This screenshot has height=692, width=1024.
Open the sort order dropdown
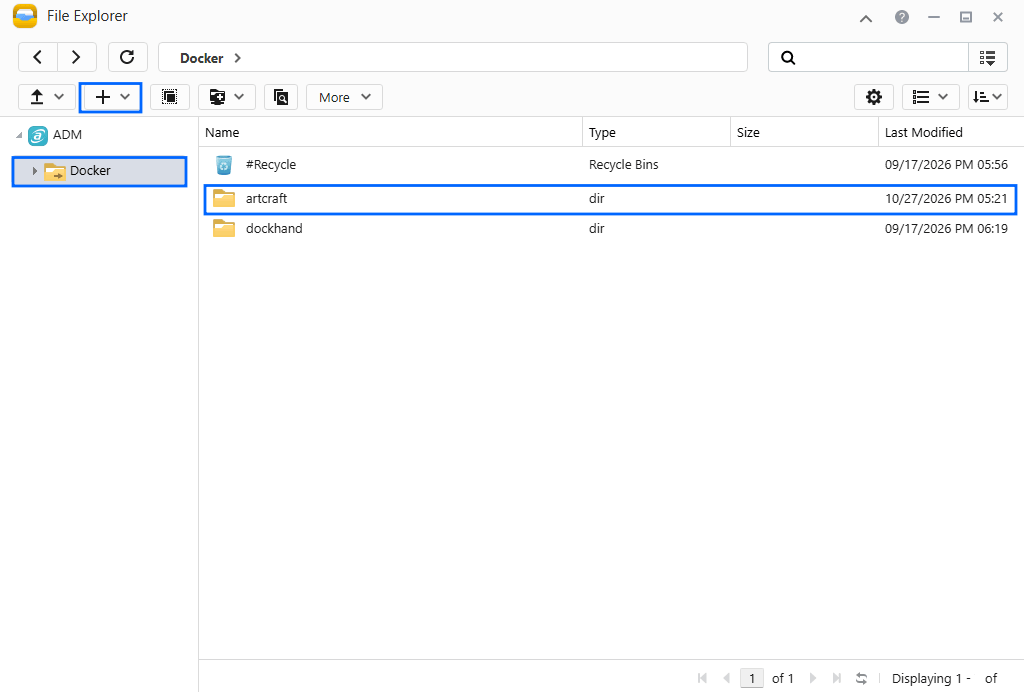pyautogui.click(x=987, y=97)
